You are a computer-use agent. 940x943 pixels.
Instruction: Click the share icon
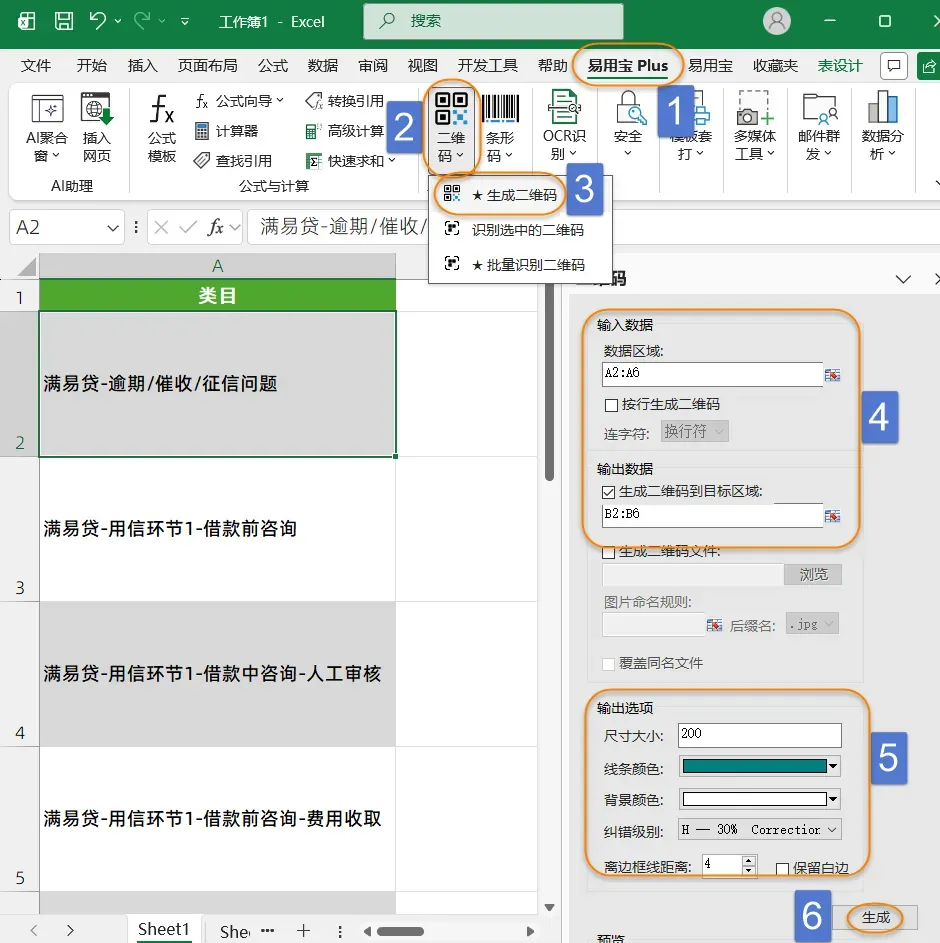click(928, 66)
